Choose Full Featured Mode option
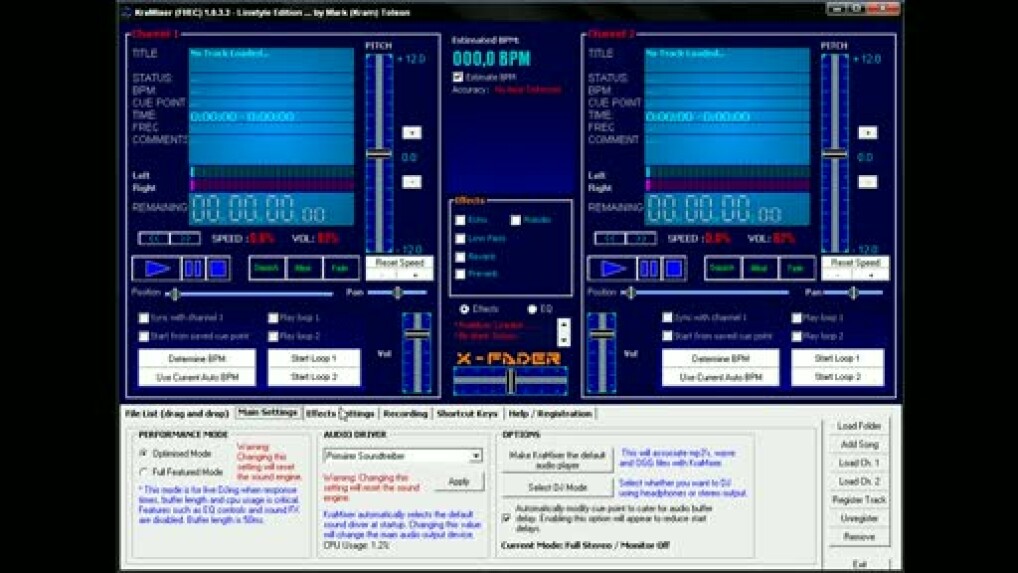Image resolution: width=1018 pixels, height=573 pixels. (145, 472)
